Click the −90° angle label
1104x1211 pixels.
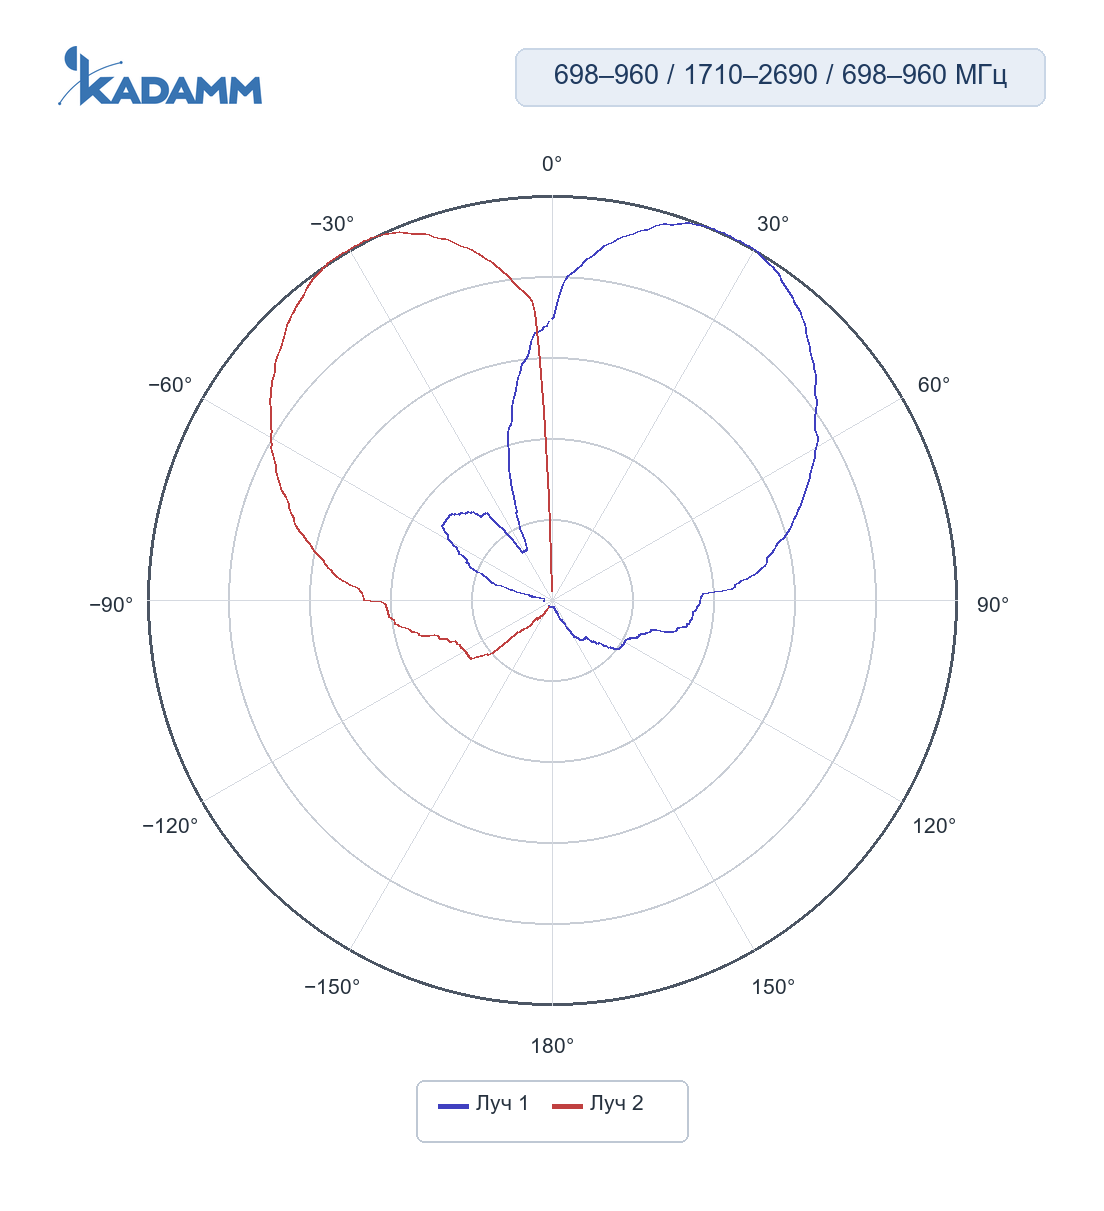pos(111,605)
